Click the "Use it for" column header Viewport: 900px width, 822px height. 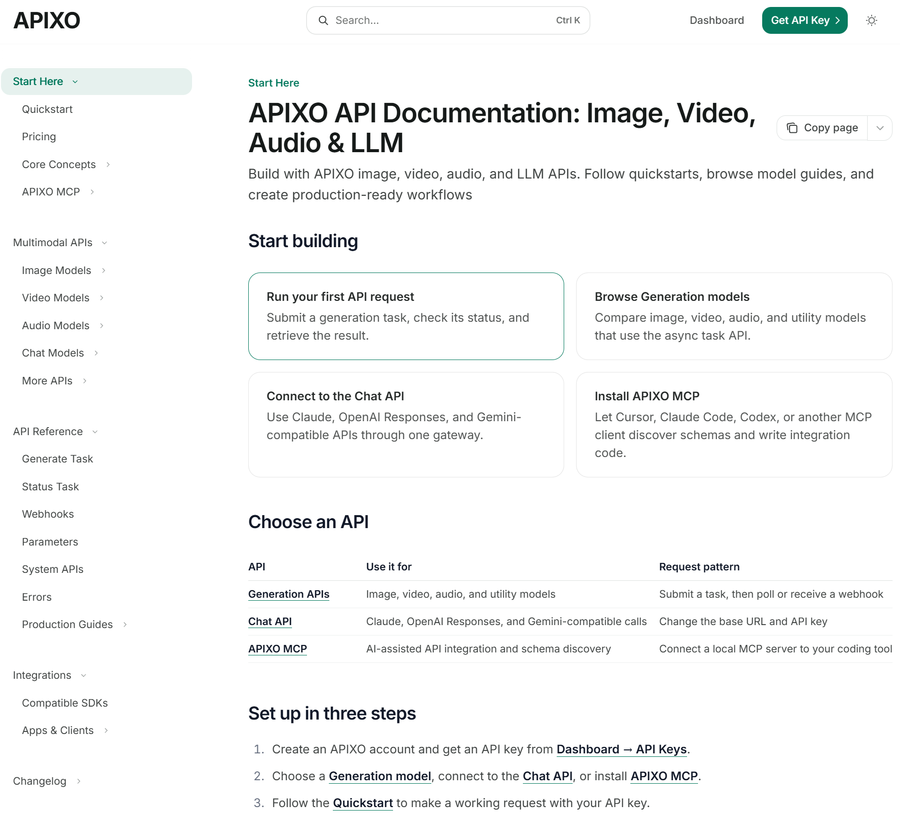[x=389, y=567]
